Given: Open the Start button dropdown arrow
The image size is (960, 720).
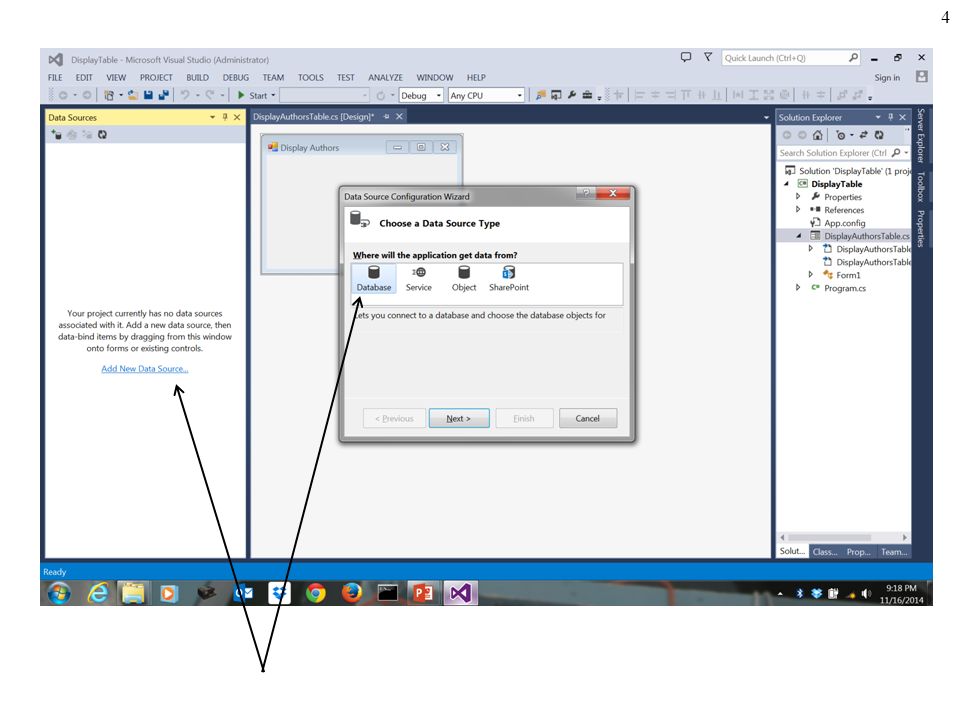Looking at the screenshot, I should [273, 96].
